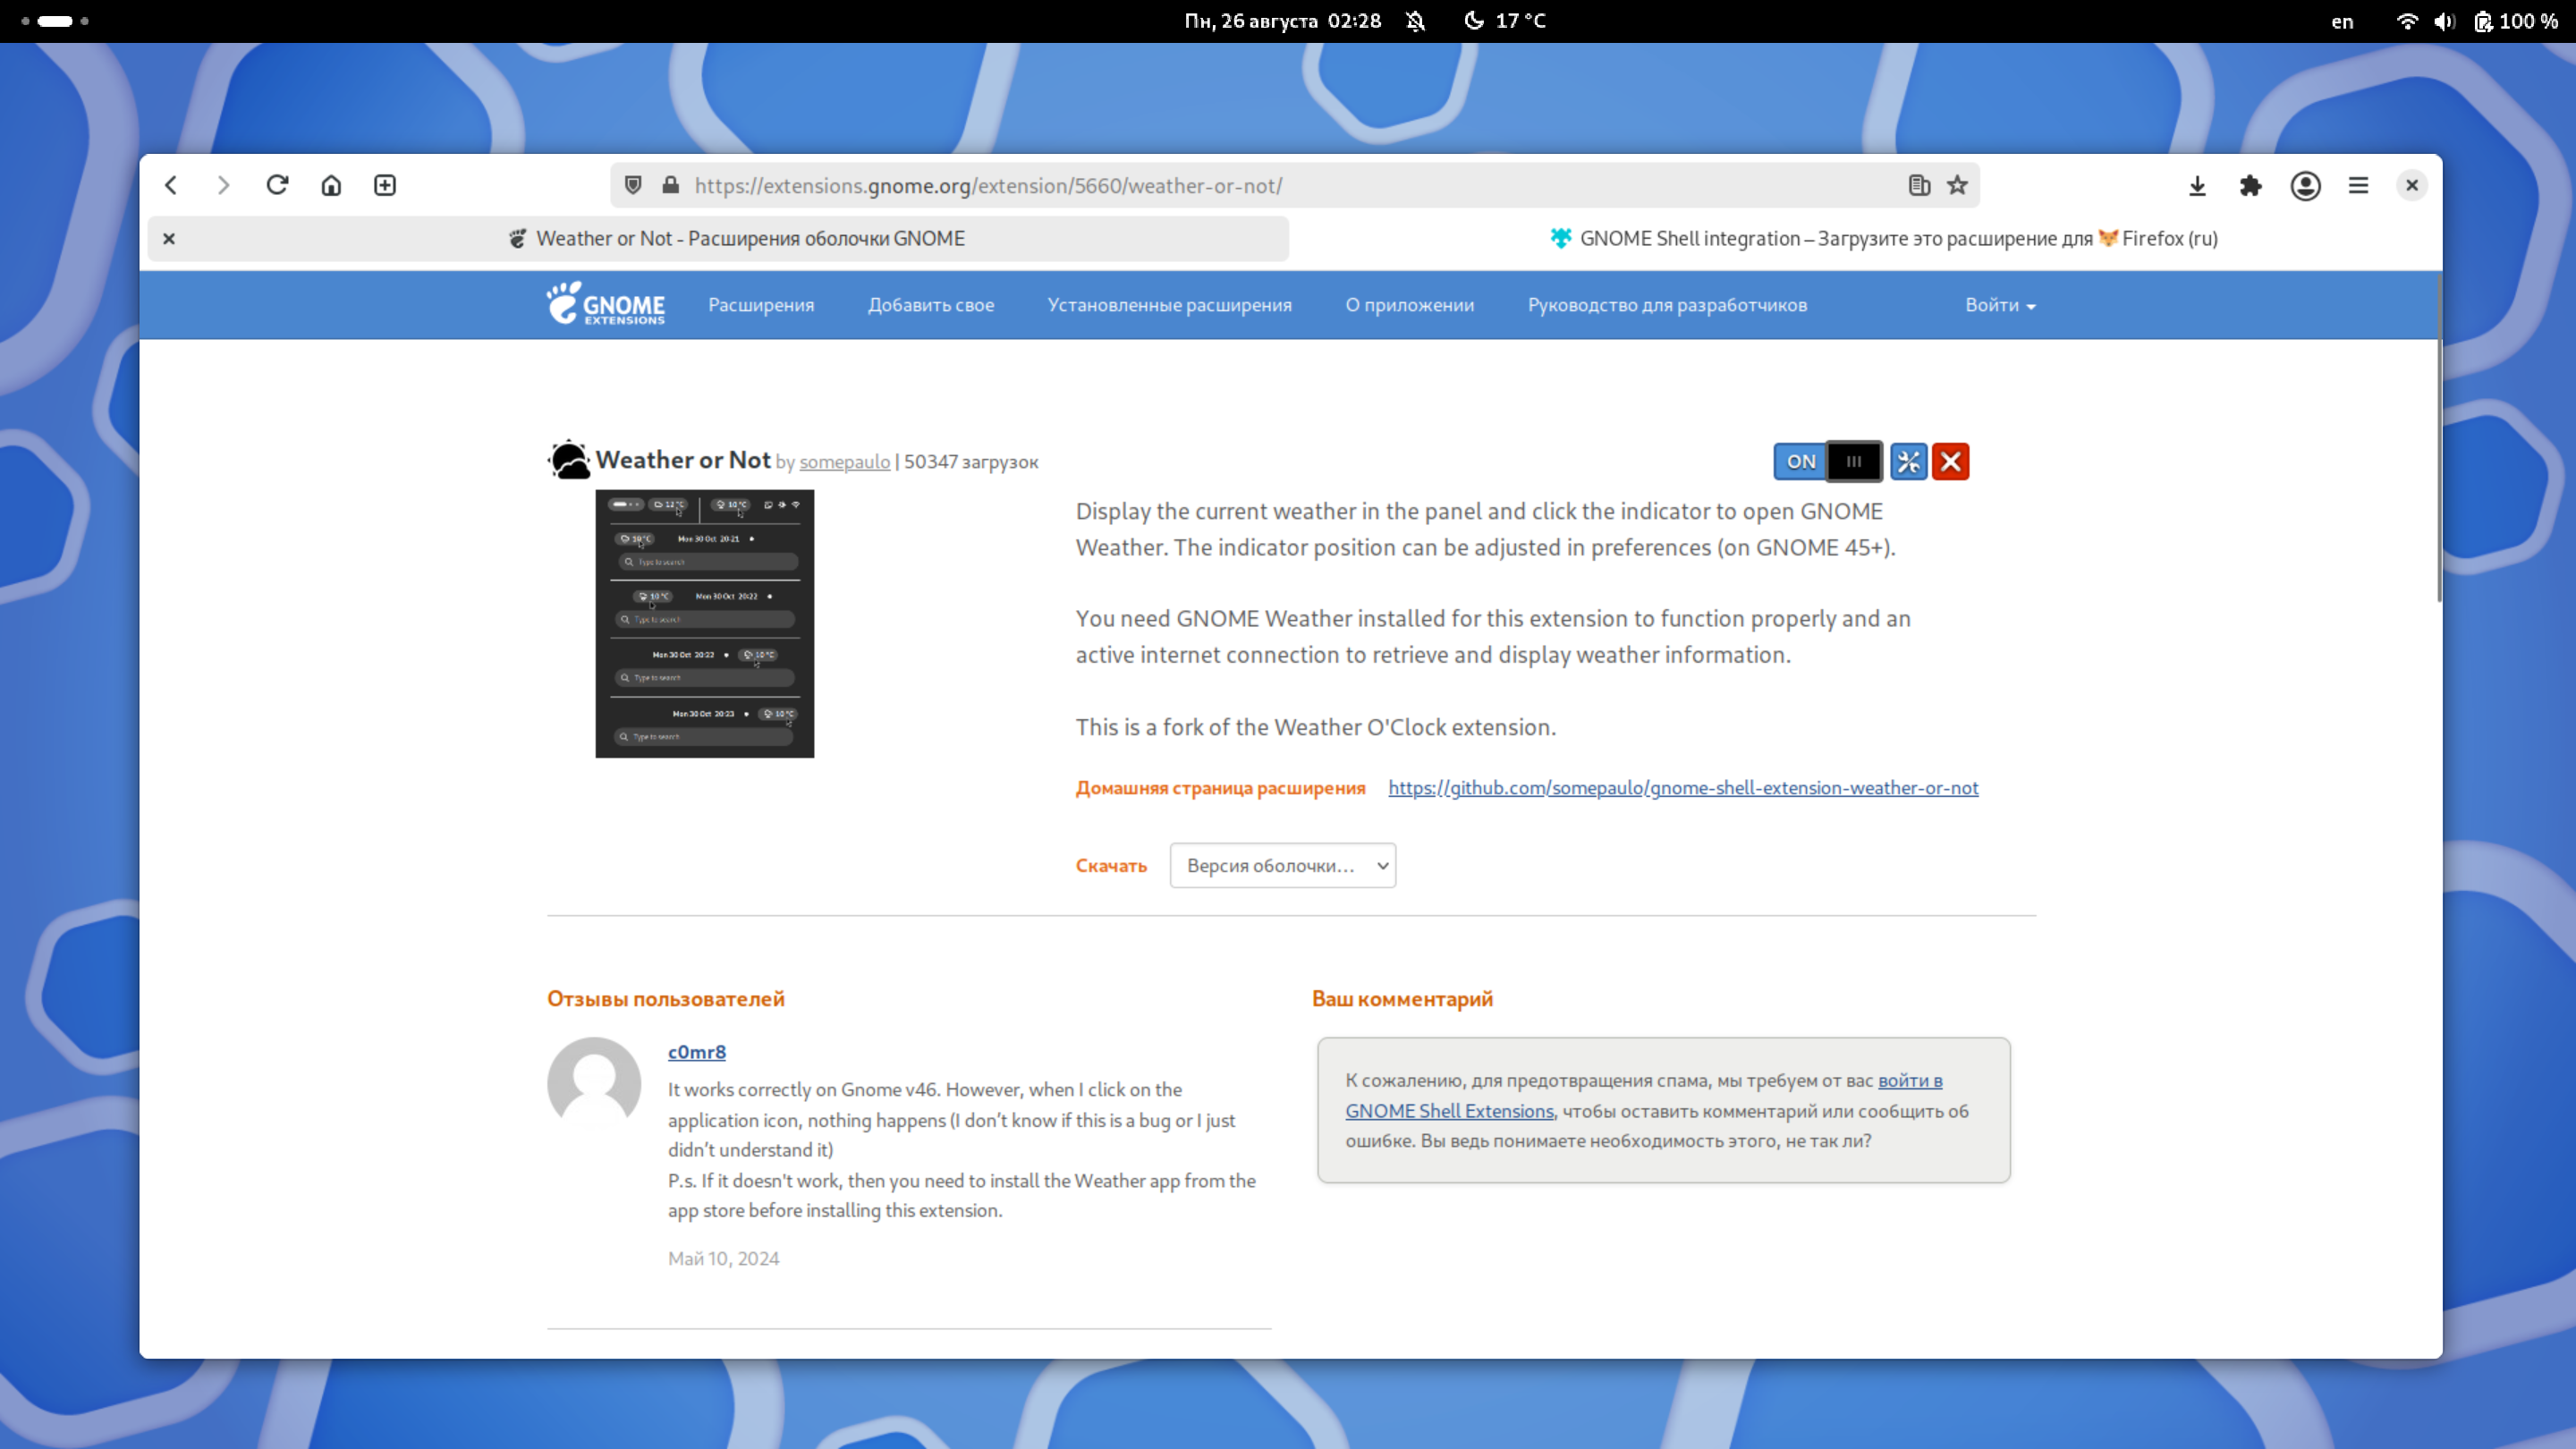Open the GitHub homepage link for extension
This screenshot has width=2576, height=1449.
tap(1682, 787)
